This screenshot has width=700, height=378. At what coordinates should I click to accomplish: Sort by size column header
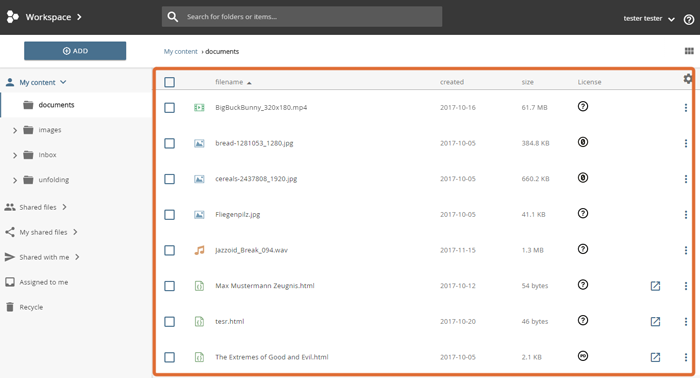(527, 82)
